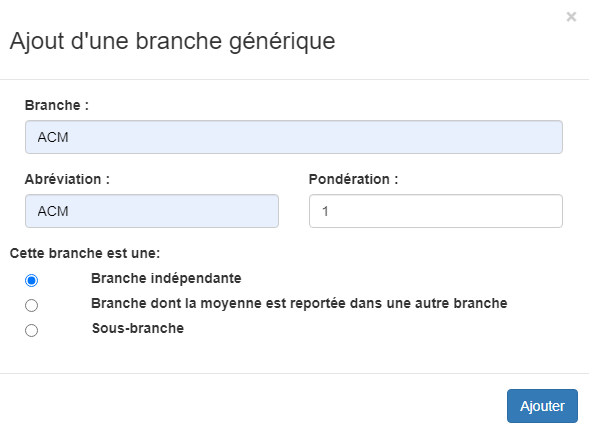Click the Ajouter button

point(542,406)
